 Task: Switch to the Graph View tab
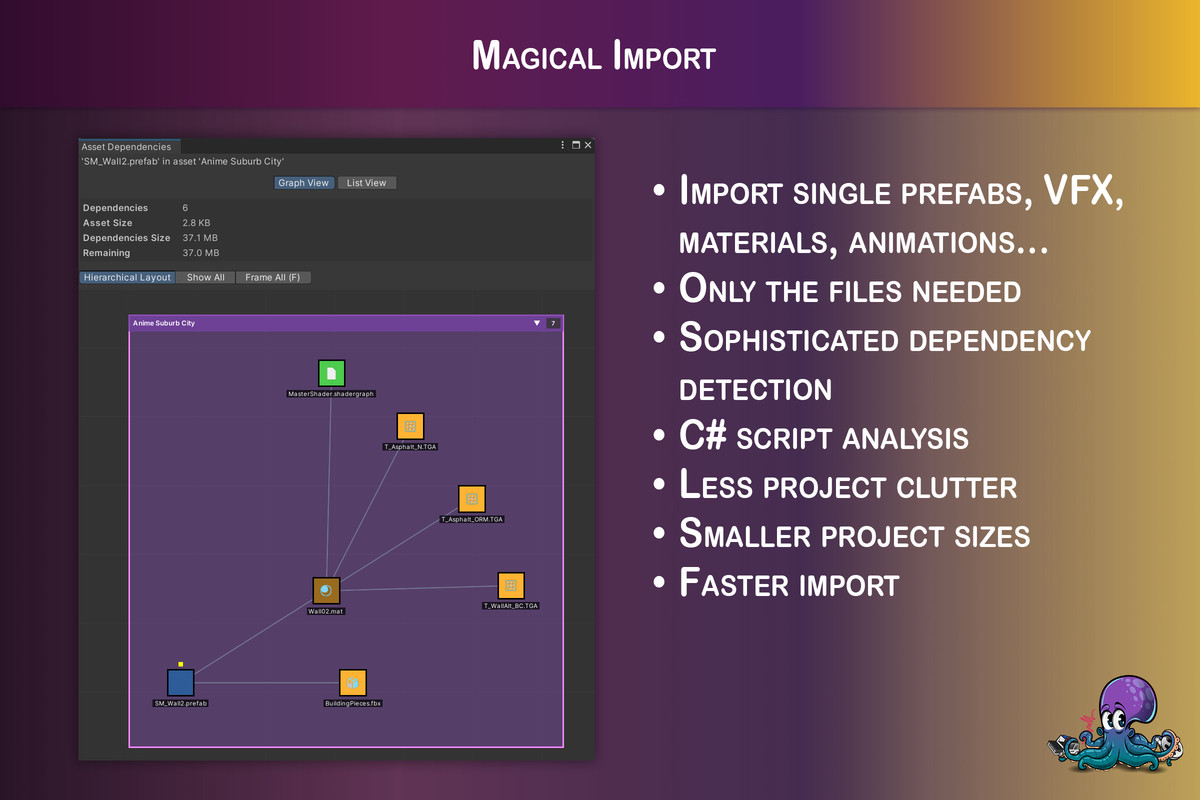303,182
